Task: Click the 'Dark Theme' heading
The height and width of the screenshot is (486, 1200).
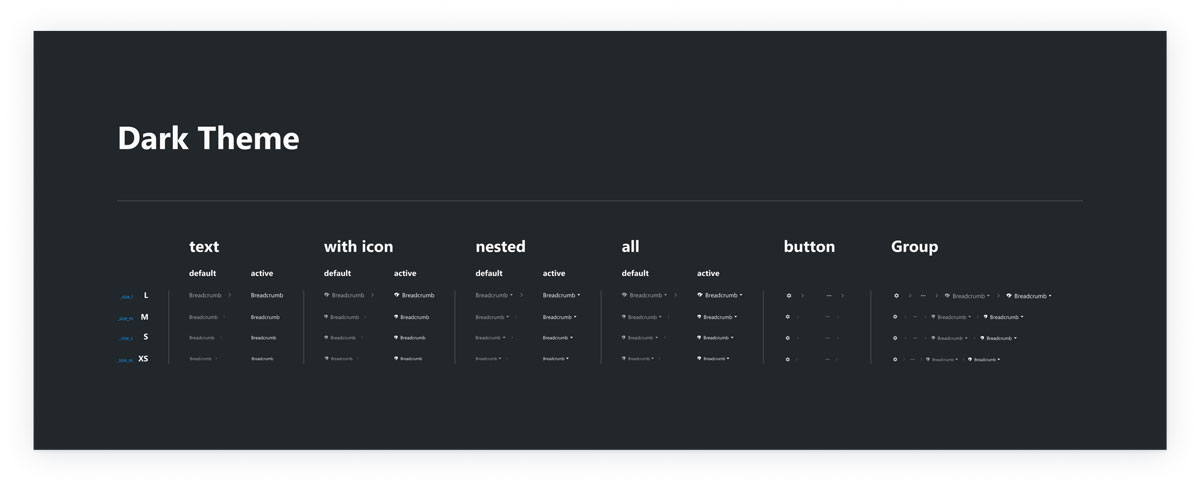Action: pos(208,138)
